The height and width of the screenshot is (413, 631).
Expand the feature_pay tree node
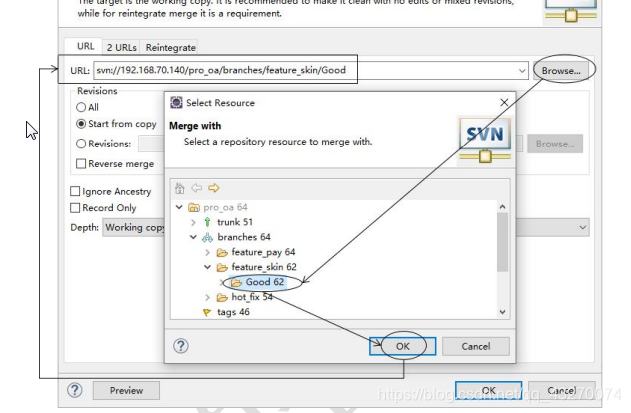click(x=208, y=252)
